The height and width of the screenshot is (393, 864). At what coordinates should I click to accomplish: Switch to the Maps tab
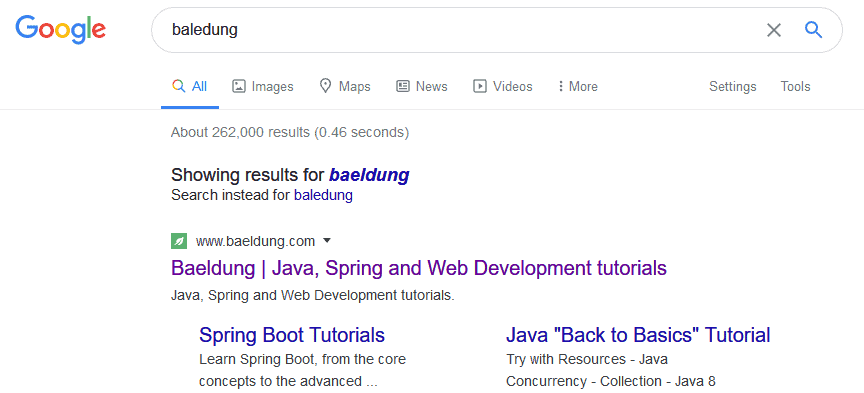(x=345, y=87)
